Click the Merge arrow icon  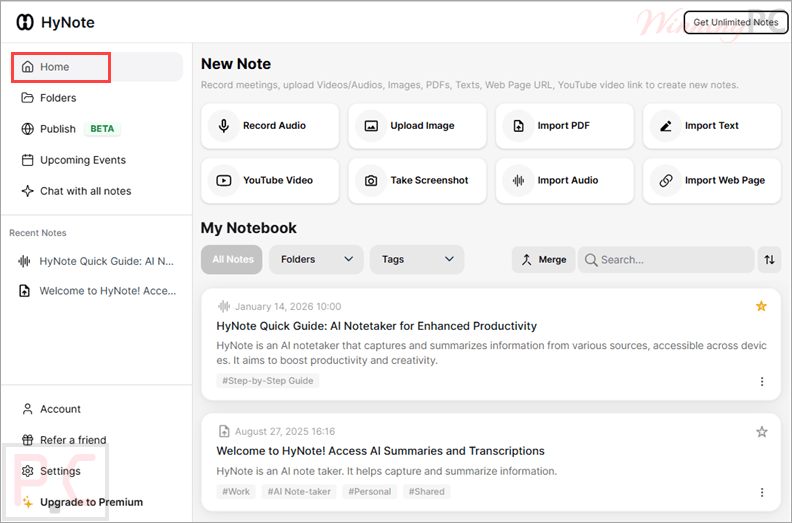526,260
